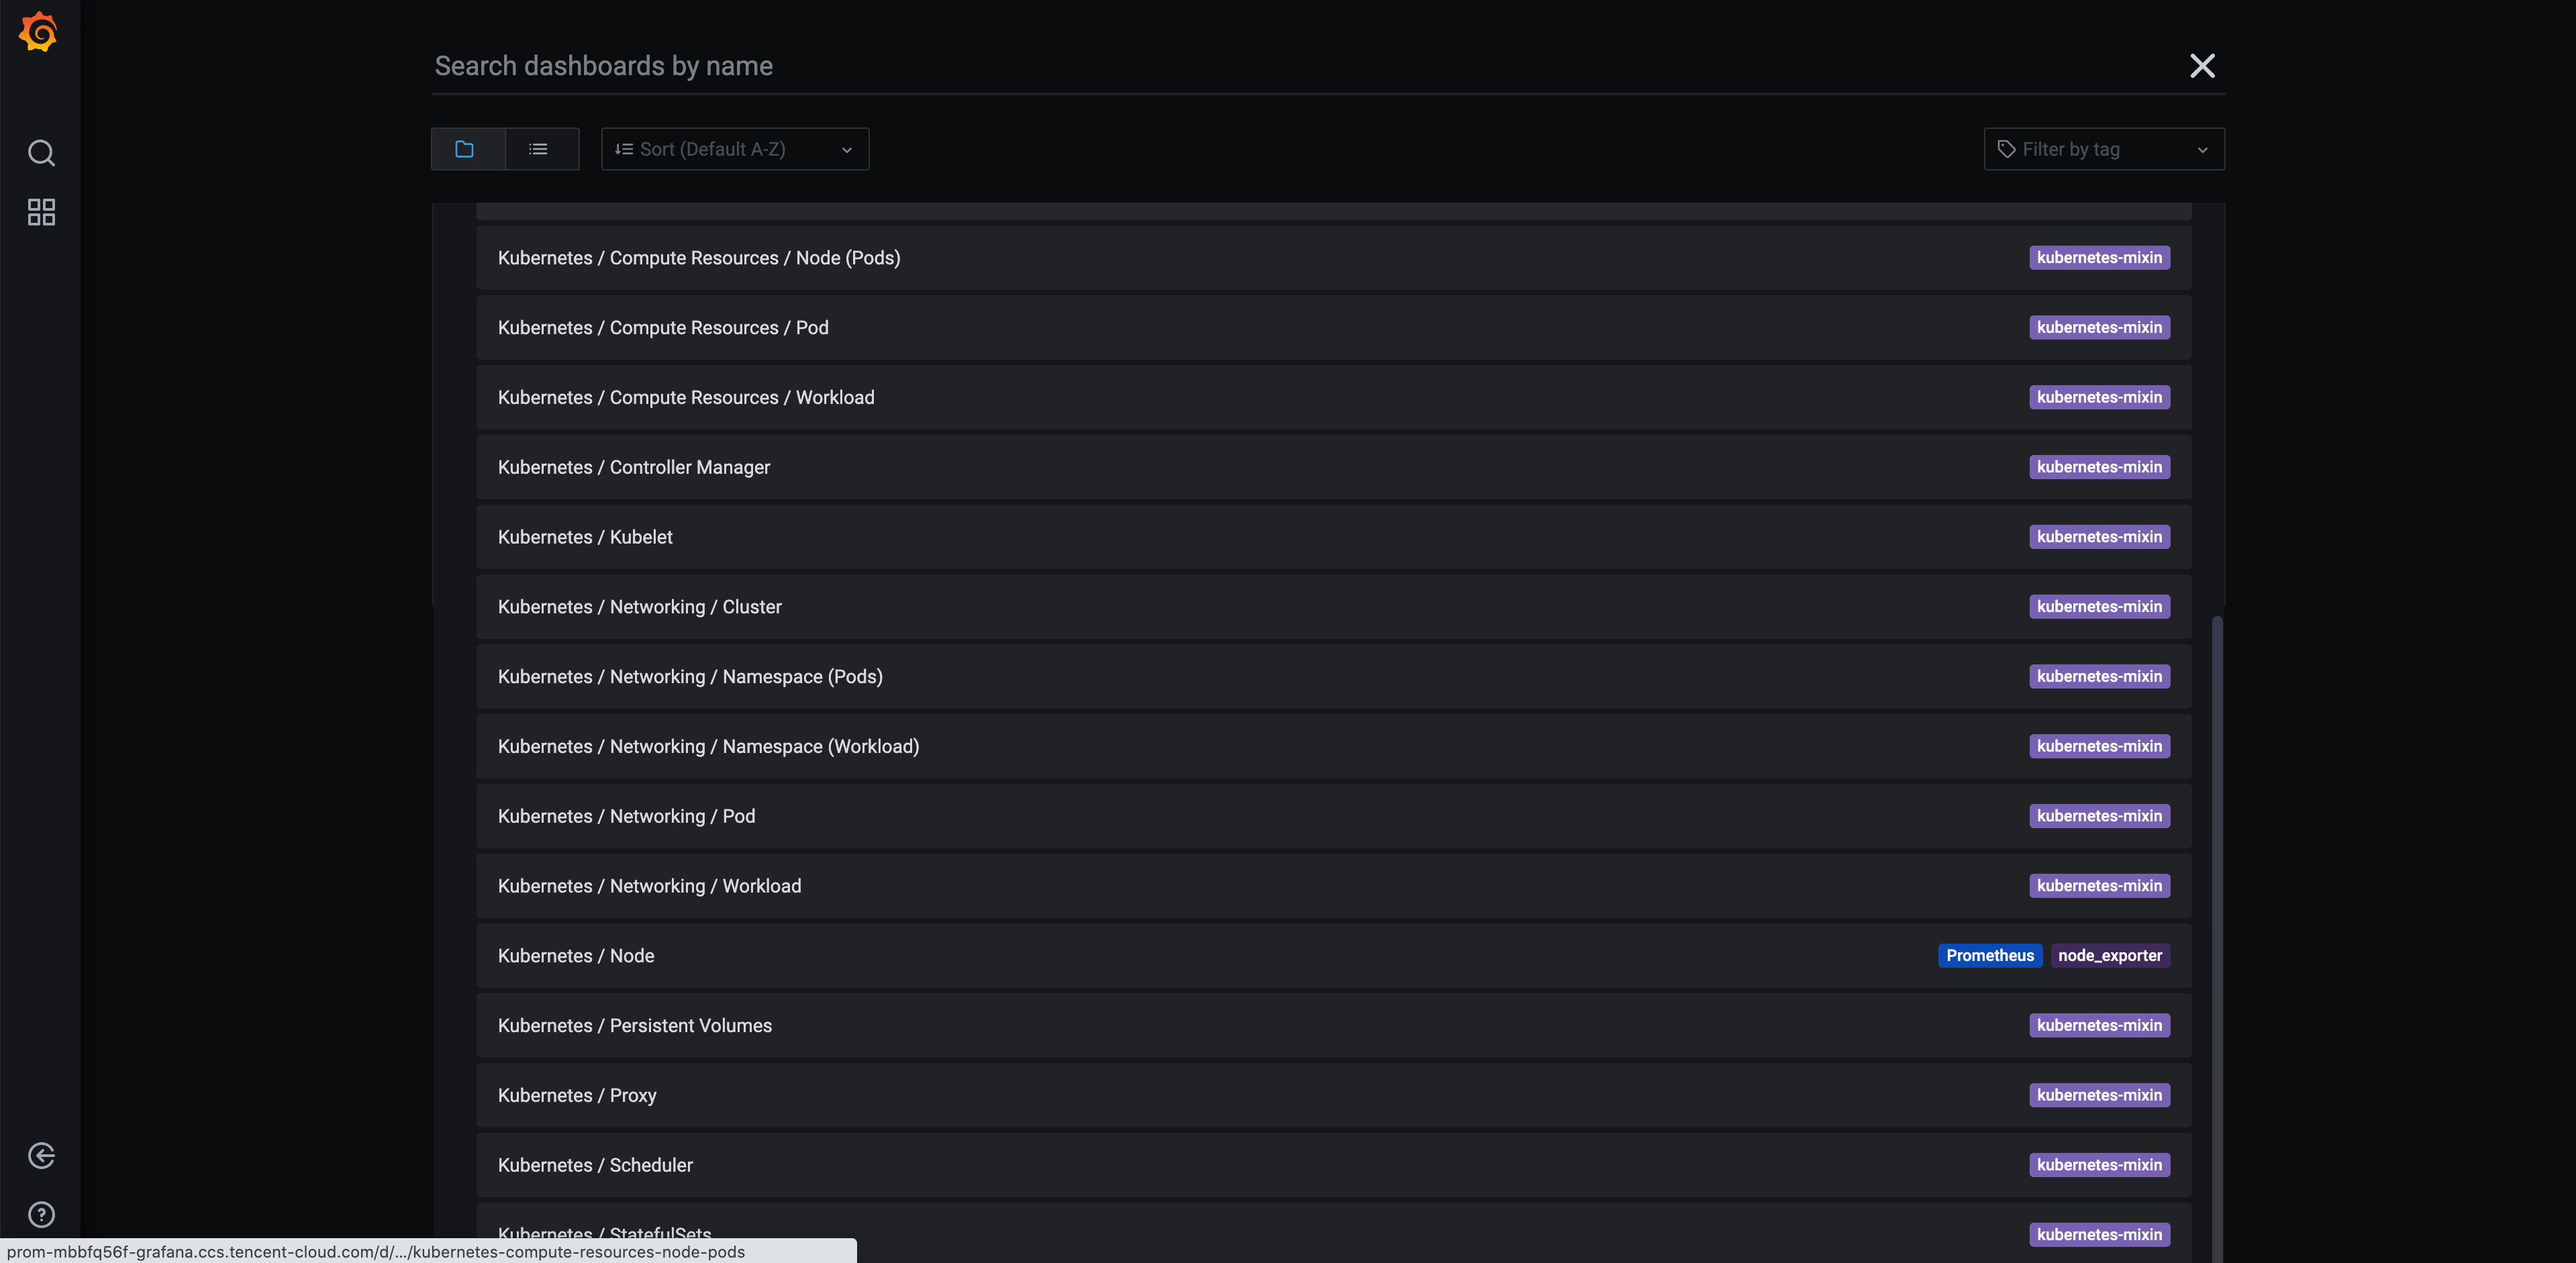
Task: Click kubernetes-mixin tag on Compute Resources / Pod row
Action: point(2099,328)
